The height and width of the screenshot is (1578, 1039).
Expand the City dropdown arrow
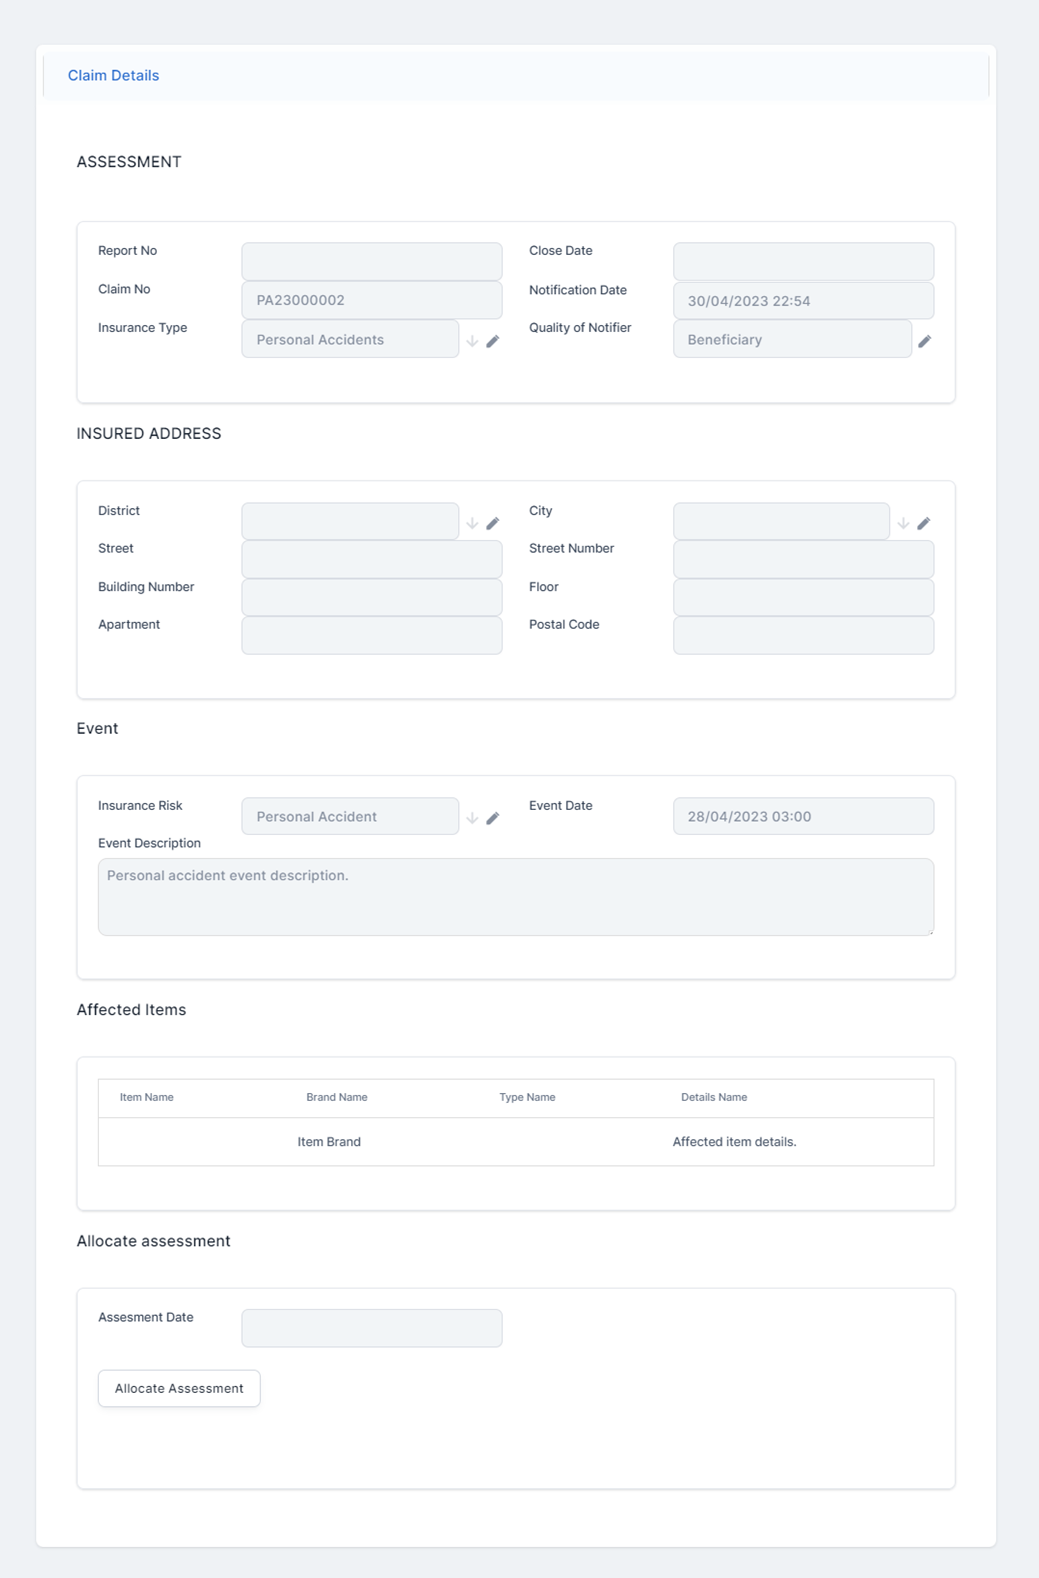tap(903, 523)
